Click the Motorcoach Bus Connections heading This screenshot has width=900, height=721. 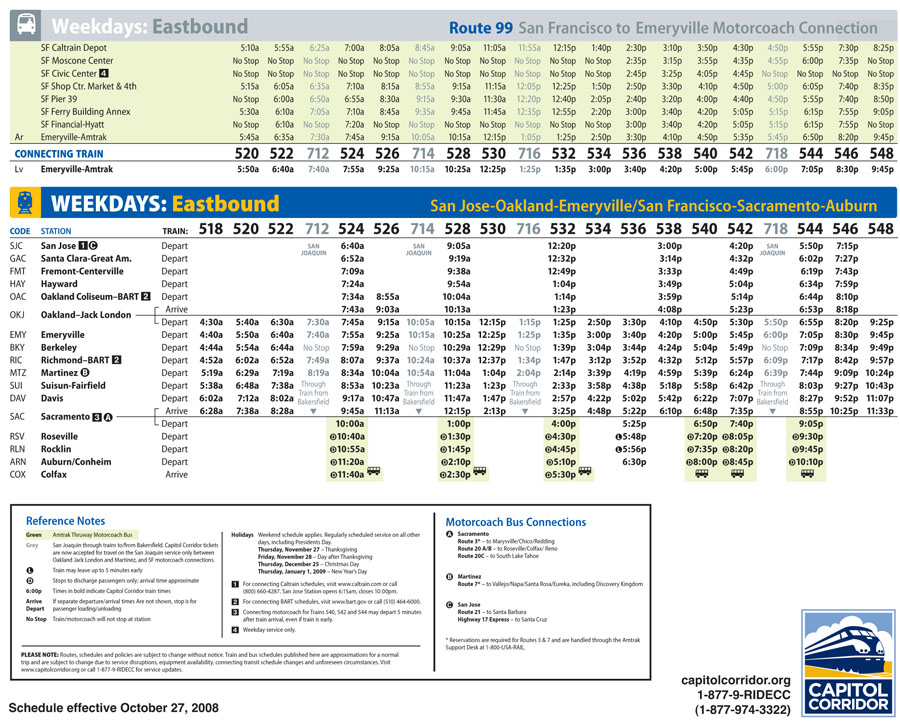516,522
